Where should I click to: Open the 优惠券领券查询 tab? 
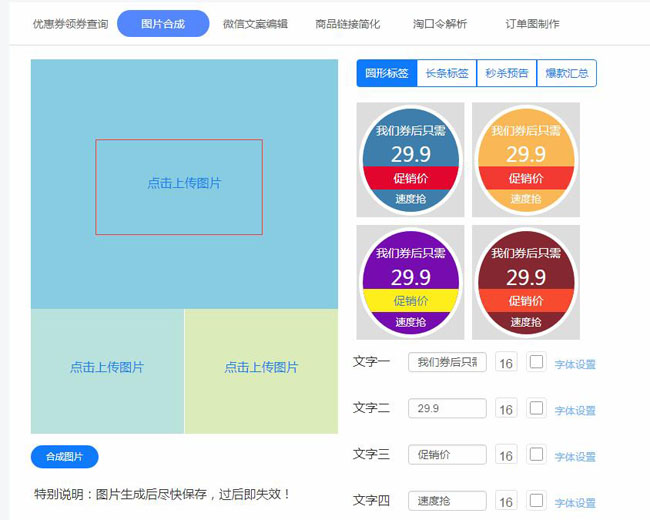pyautogui.click(x=70, y=24)
